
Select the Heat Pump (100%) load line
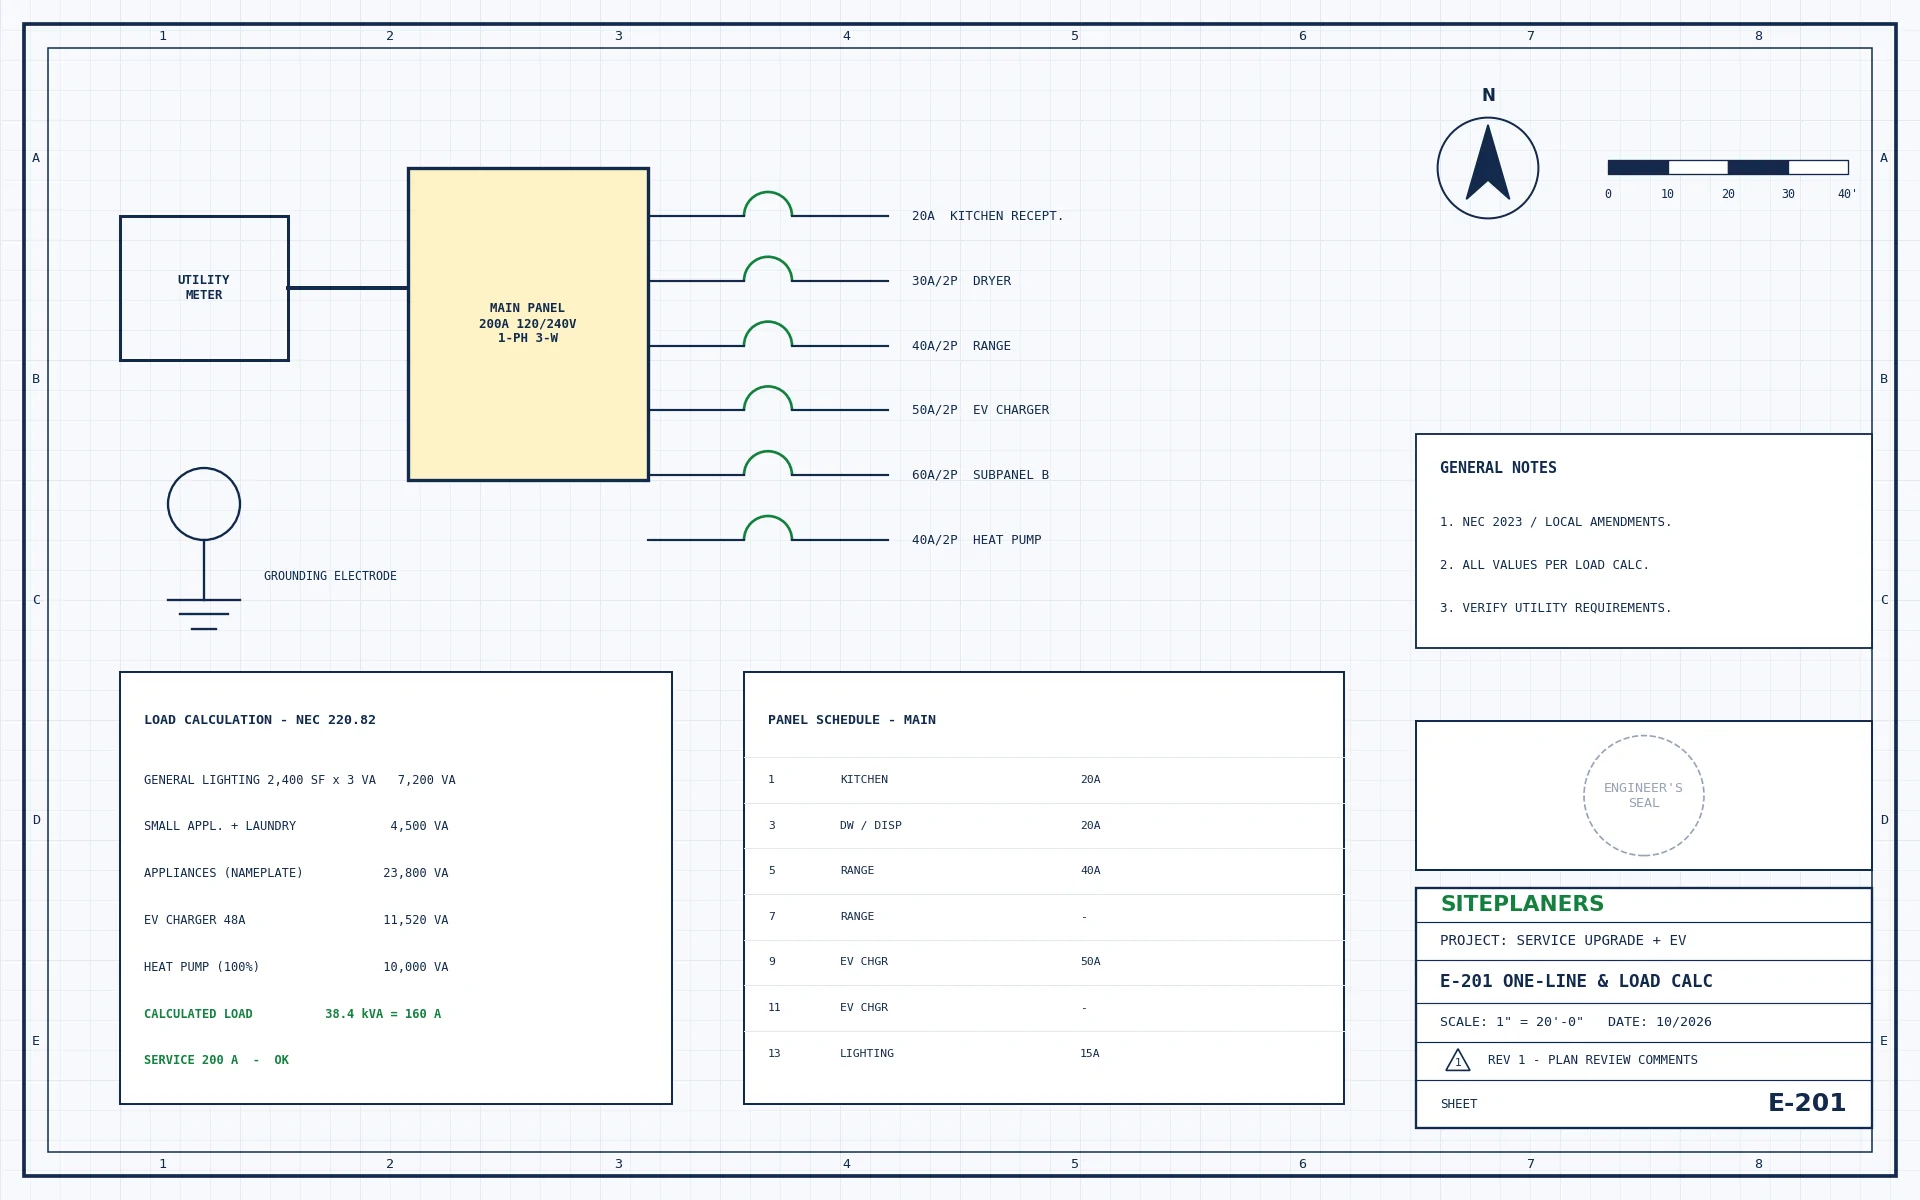tap(296, 967)
